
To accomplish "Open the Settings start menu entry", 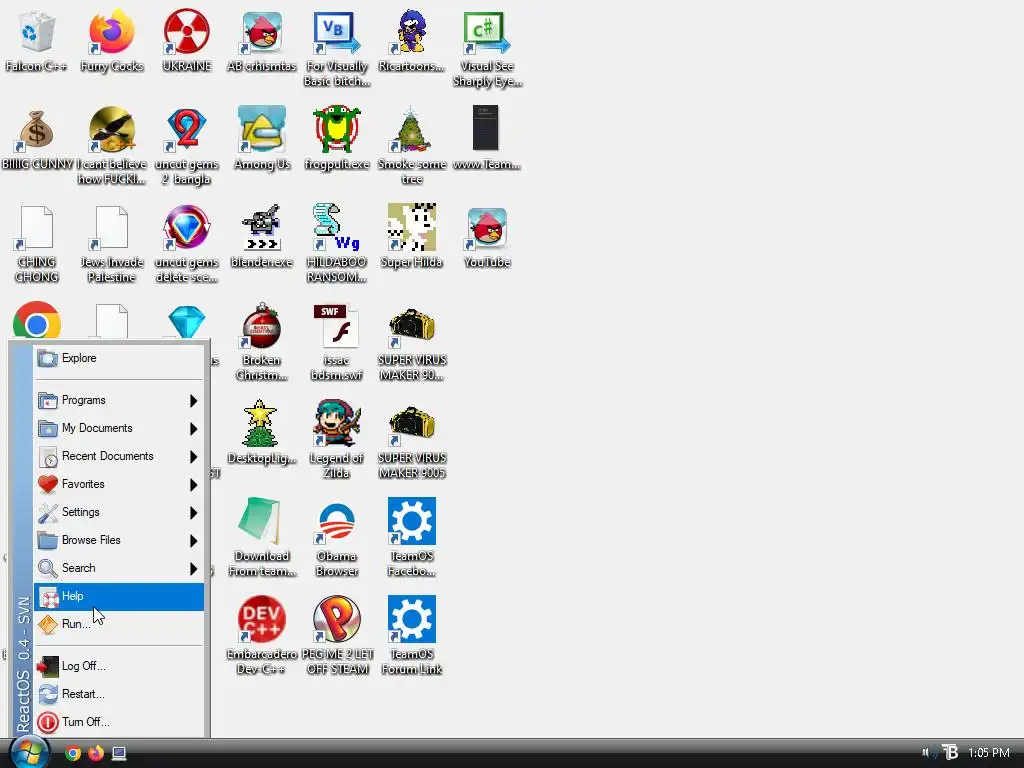I will click(x=119, y=513).
